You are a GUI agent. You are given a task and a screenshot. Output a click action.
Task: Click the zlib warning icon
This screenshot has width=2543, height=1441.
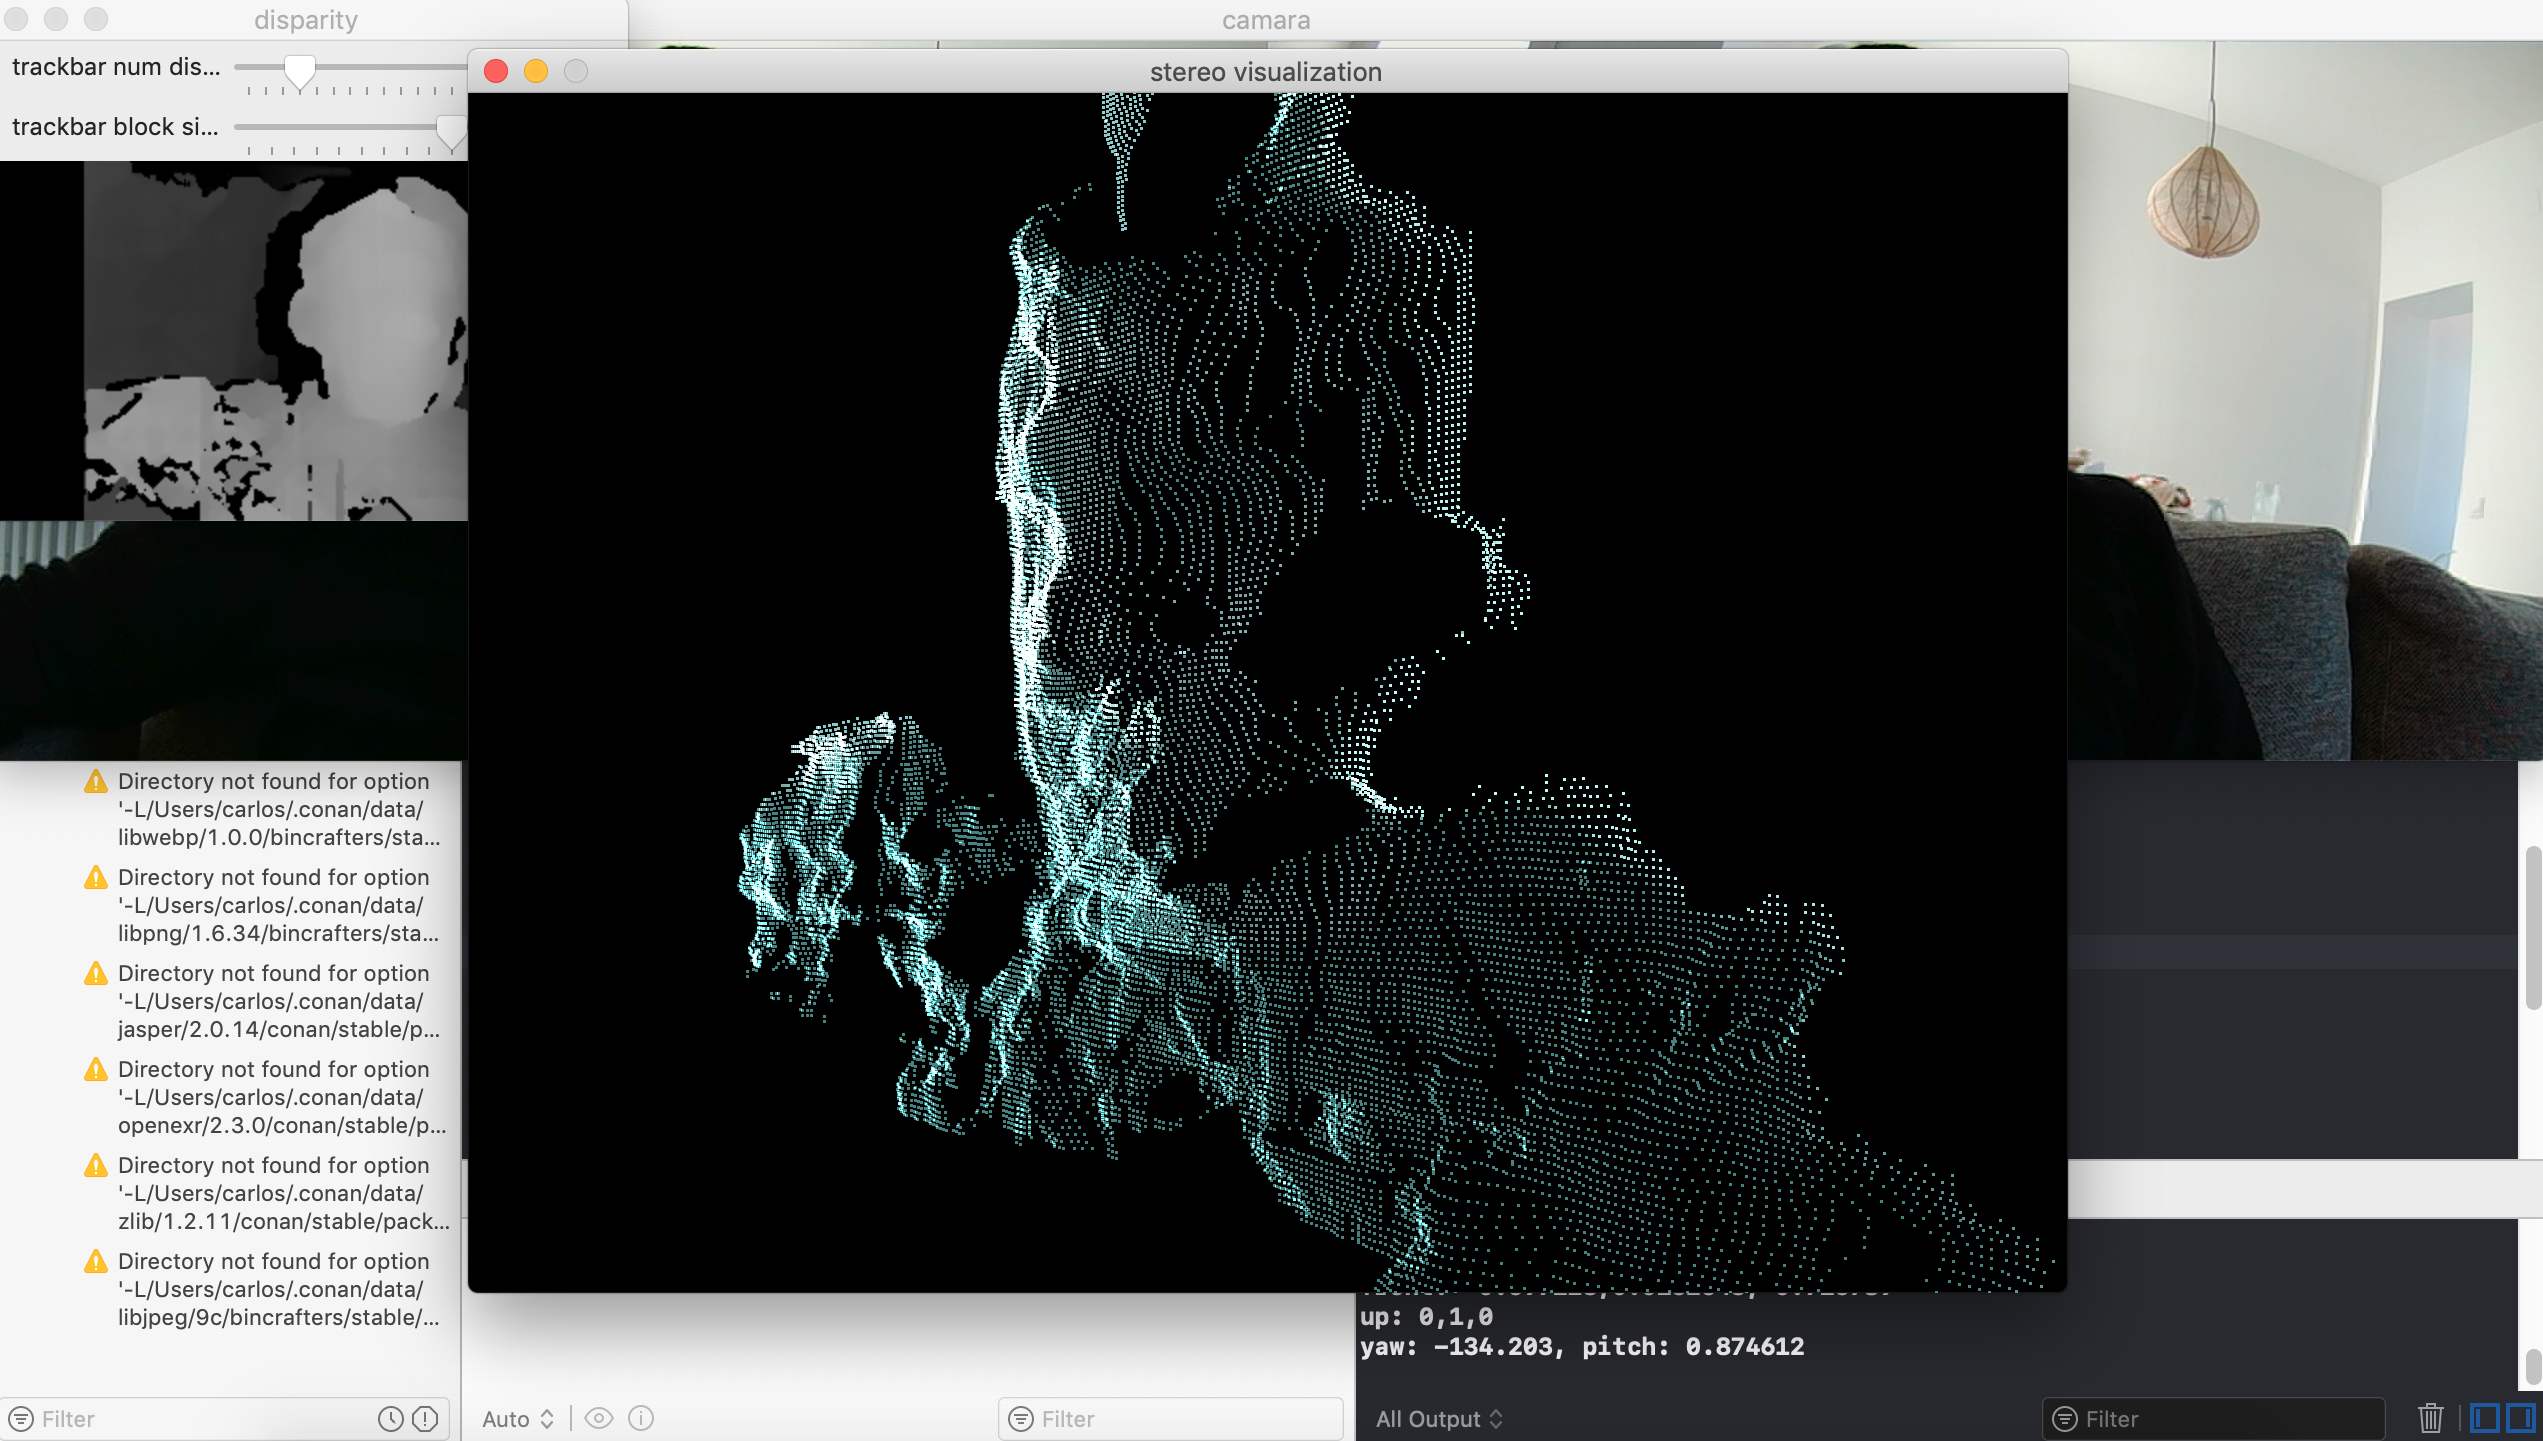click(96, 1166)
